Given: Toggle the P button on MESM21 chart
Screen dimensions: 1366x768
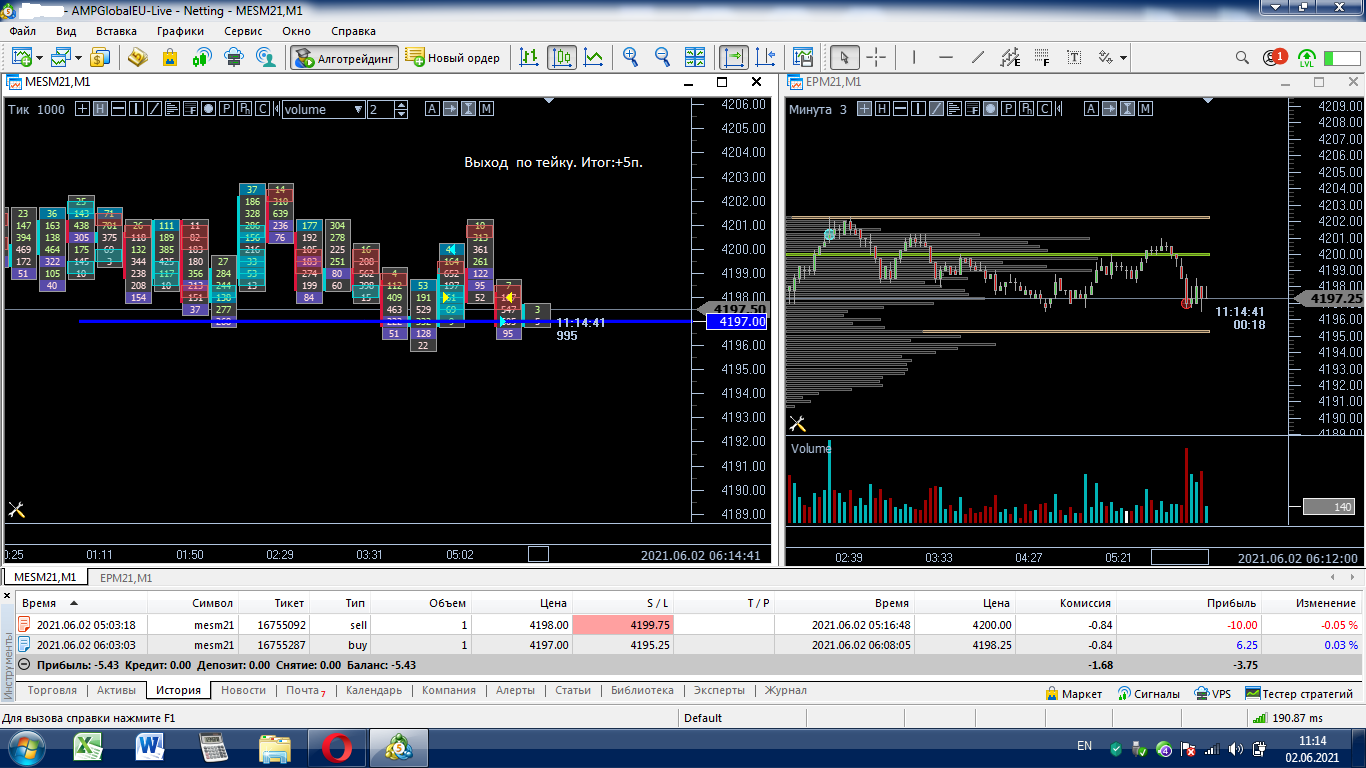Looking at the screenshot, I should [227, 109].
